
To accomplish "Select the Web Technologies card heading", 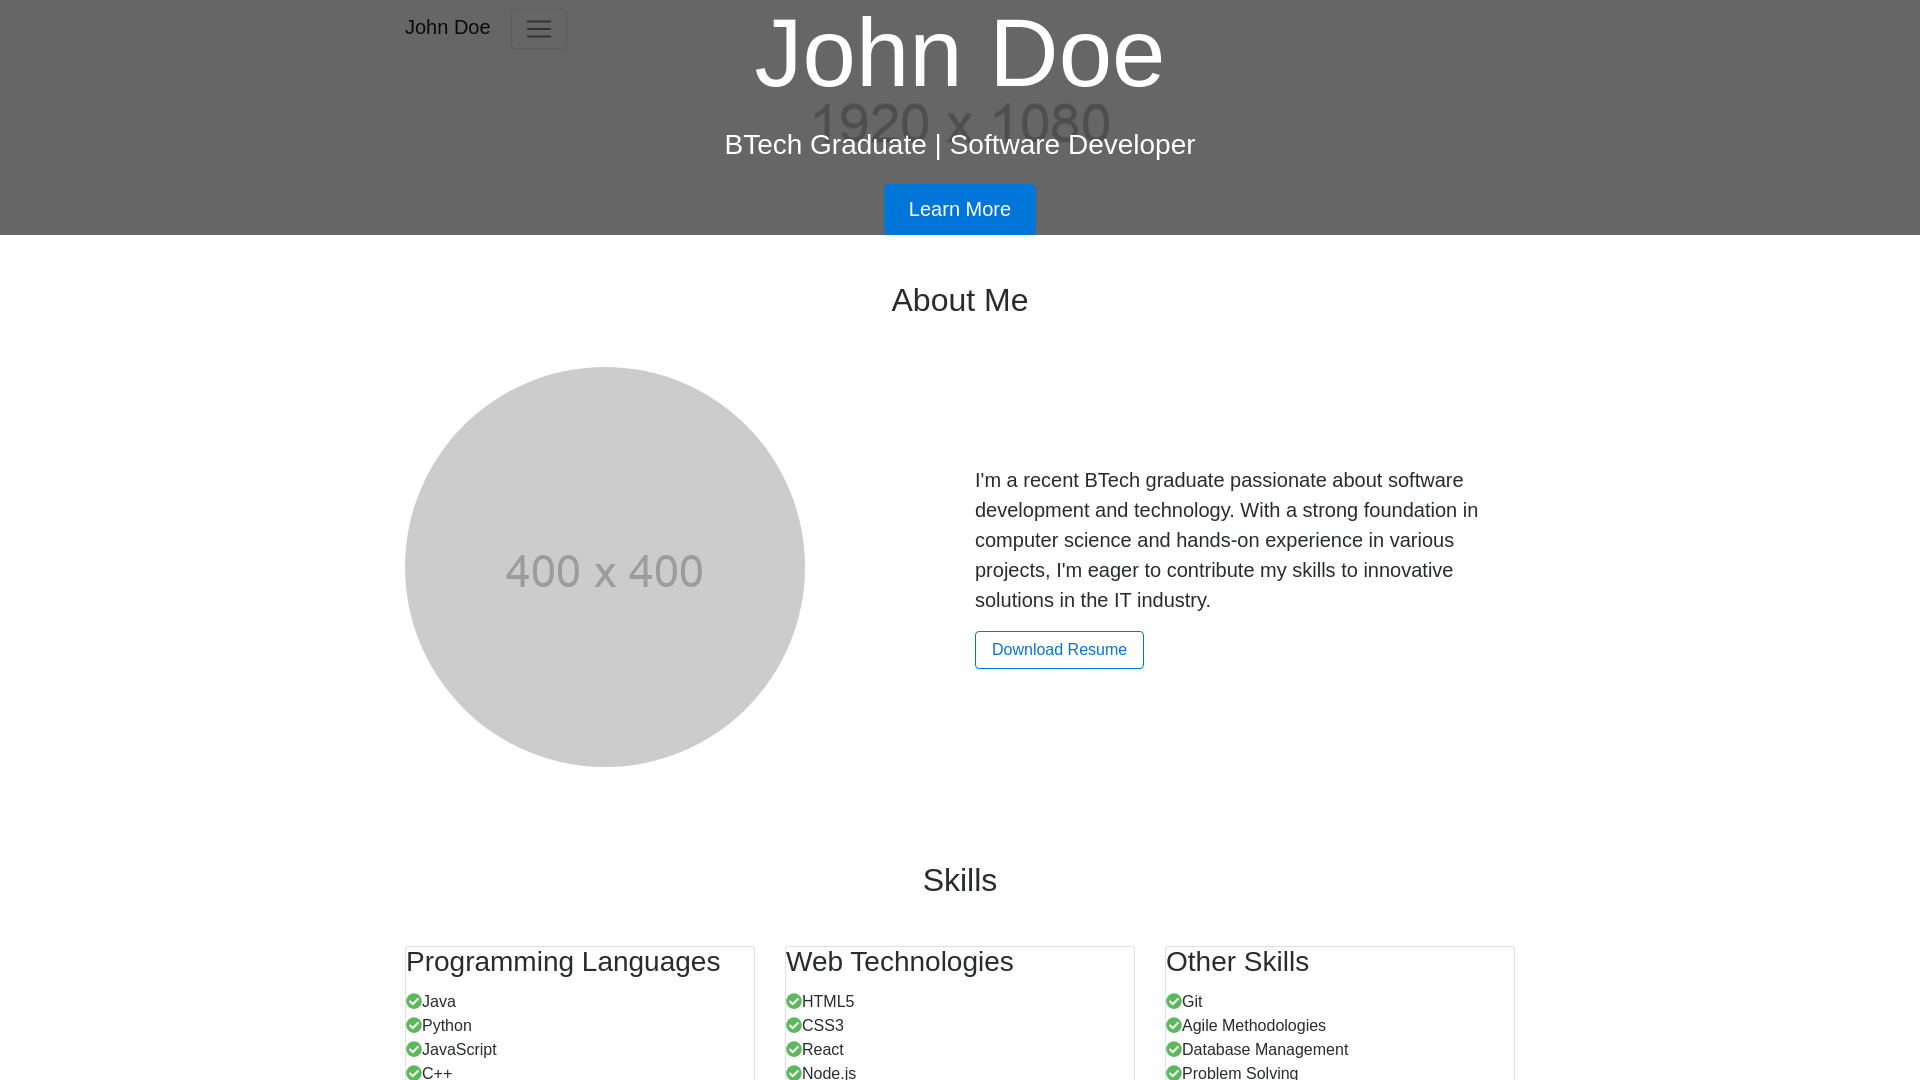I will tap(899, 962).
